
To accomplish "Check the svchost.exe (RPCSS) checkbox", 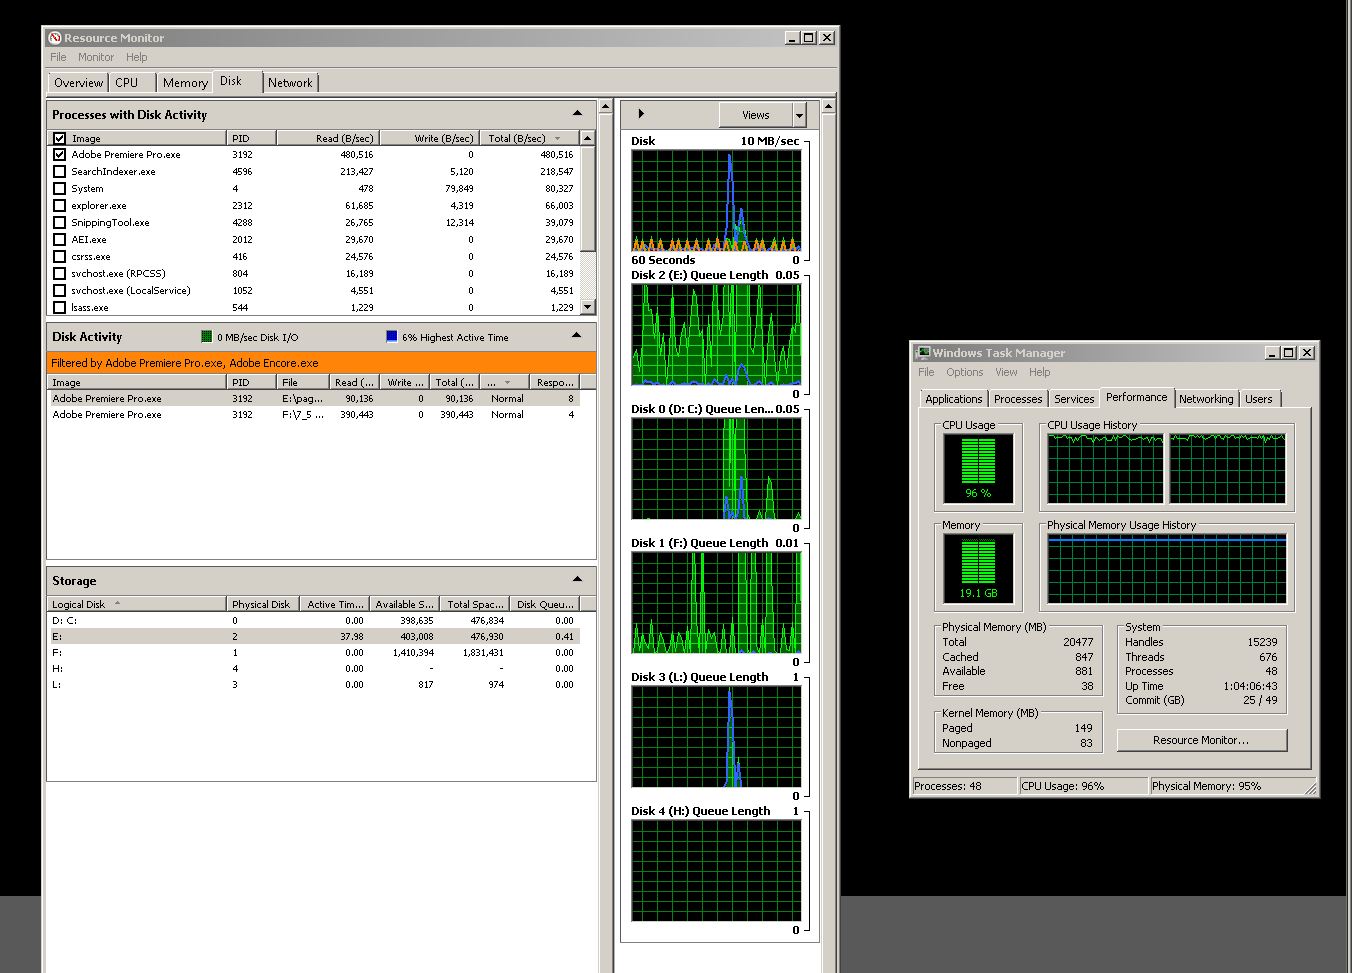I will (x=60, y=274).
